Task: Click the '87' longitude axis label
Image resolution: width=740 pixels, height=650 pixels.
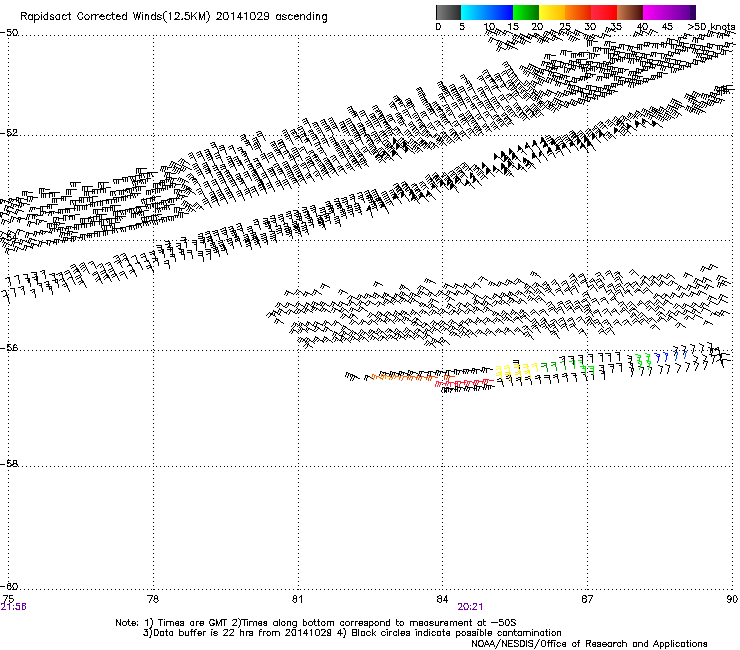Action: pyautogui.click(x=587, y=599)
